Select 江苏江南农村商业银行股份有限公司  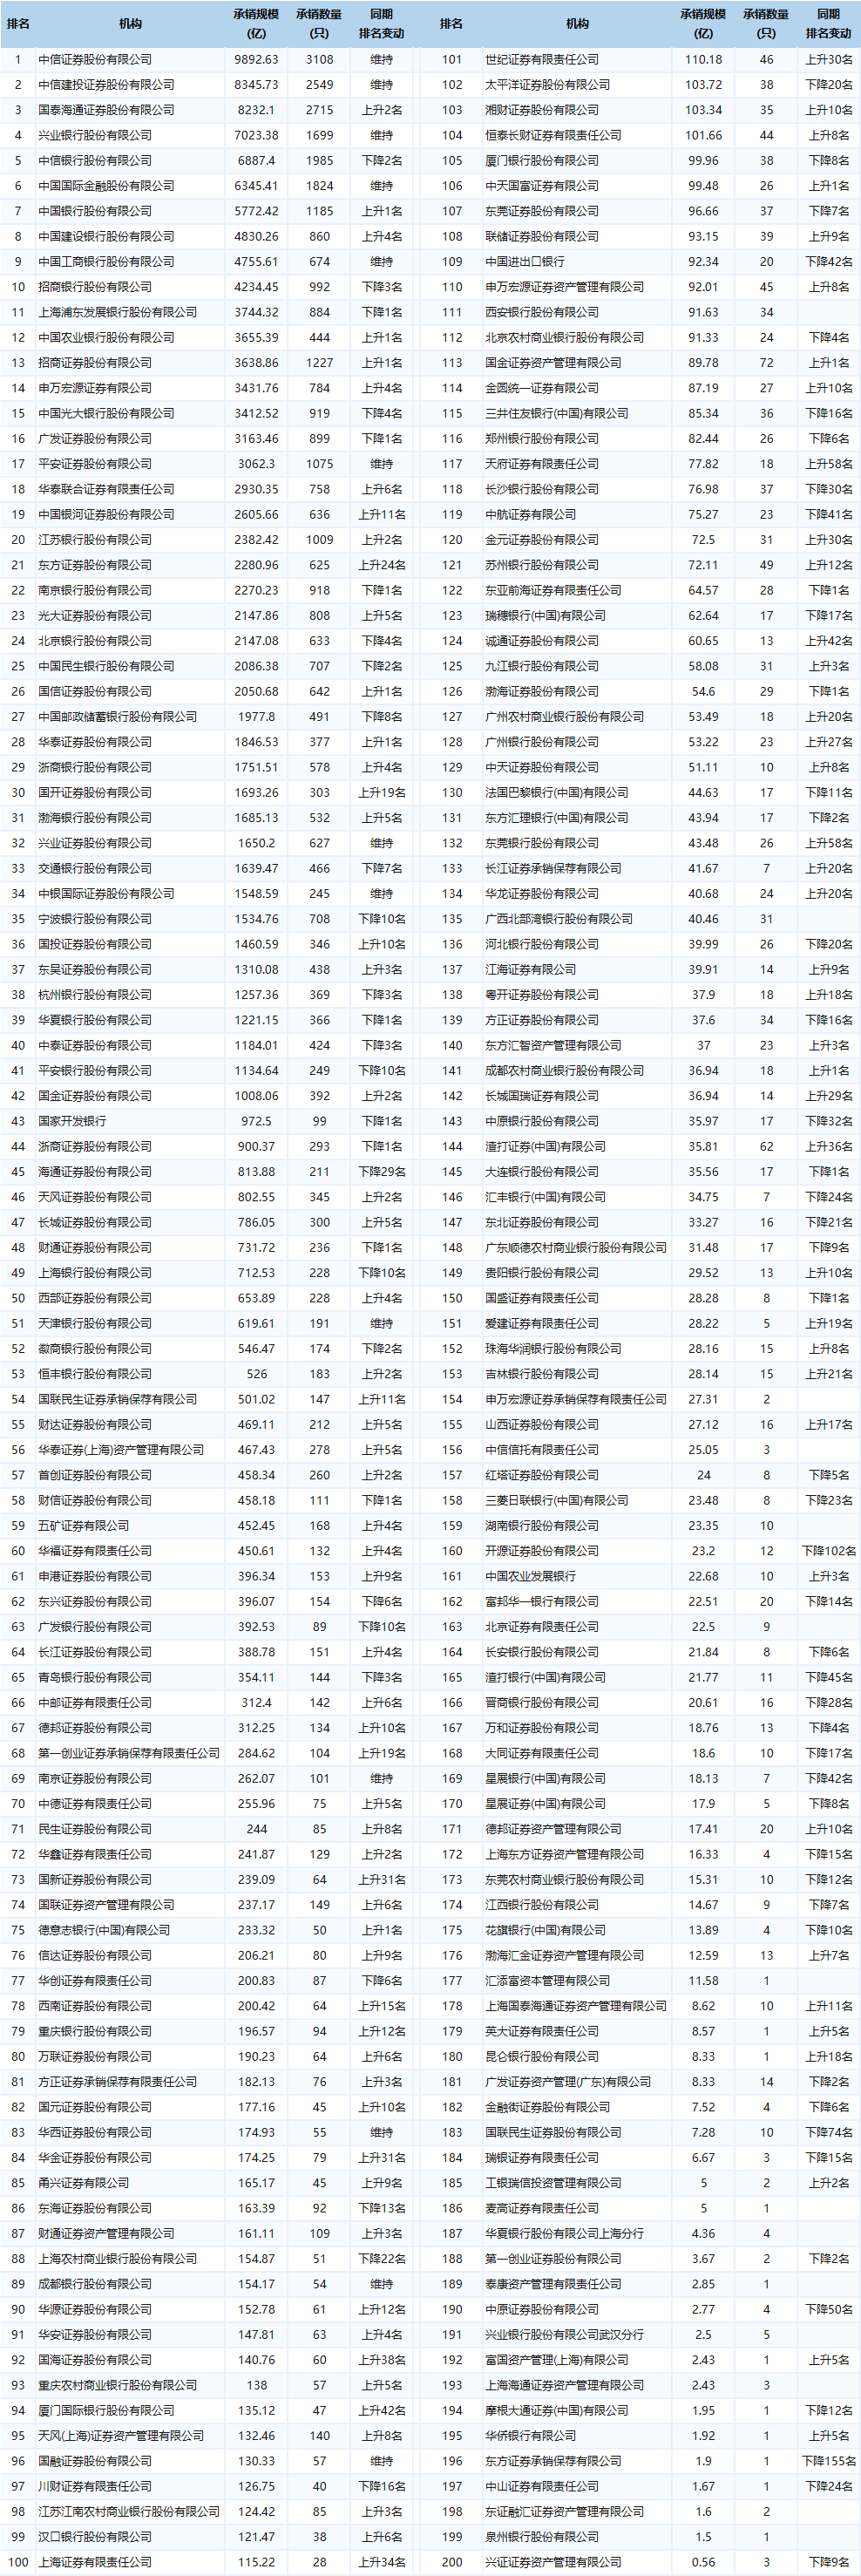click(x=129, y=2511)
